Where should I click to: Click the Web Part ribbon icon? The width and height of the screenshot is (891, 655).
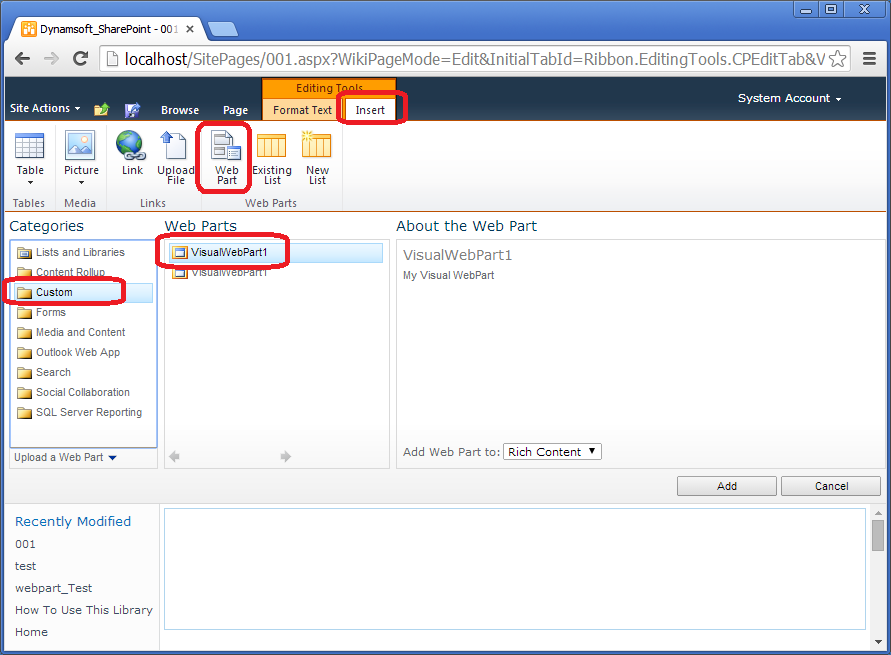click(226, 147)
